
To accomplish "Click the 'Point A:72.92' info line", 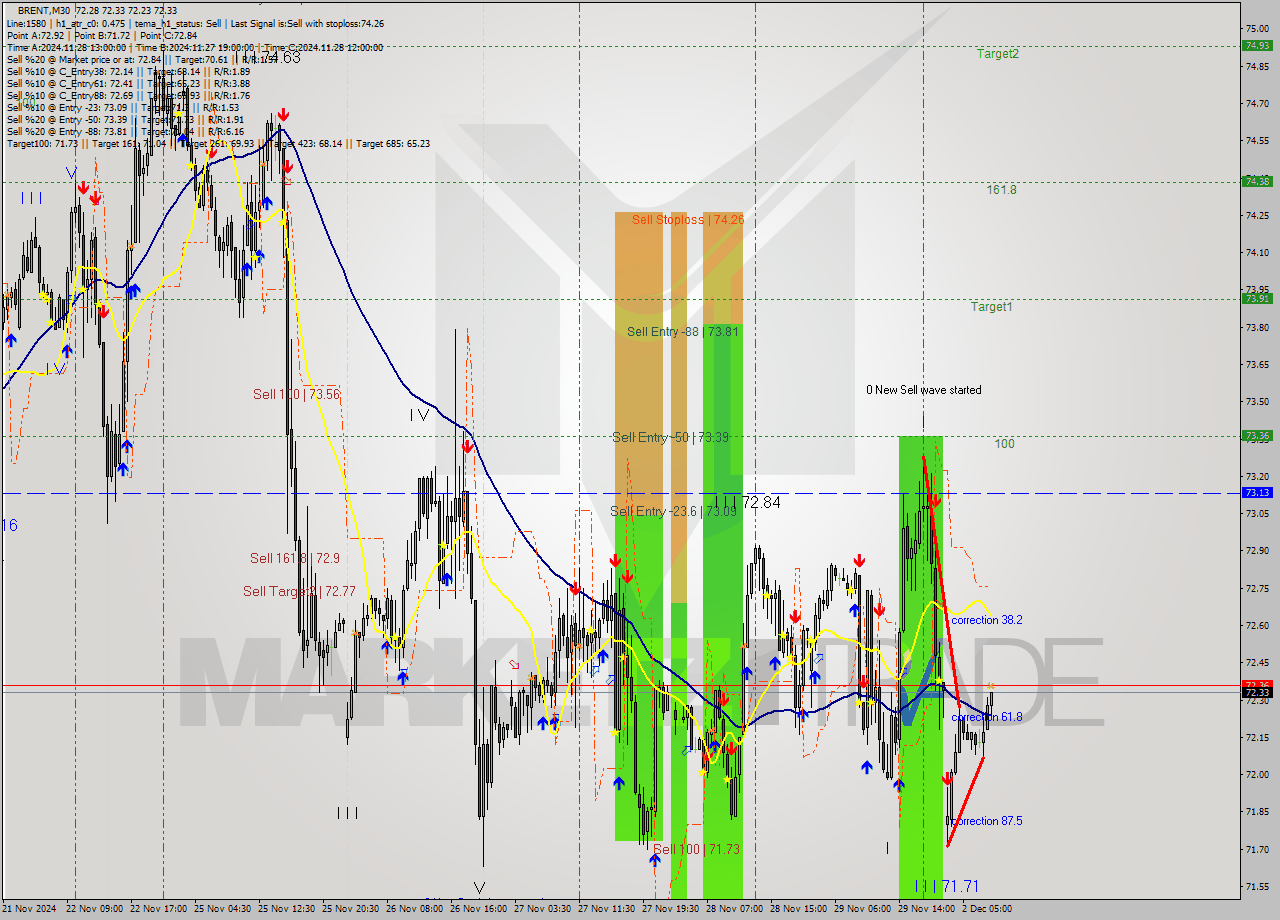I will (x=102, y=35).
